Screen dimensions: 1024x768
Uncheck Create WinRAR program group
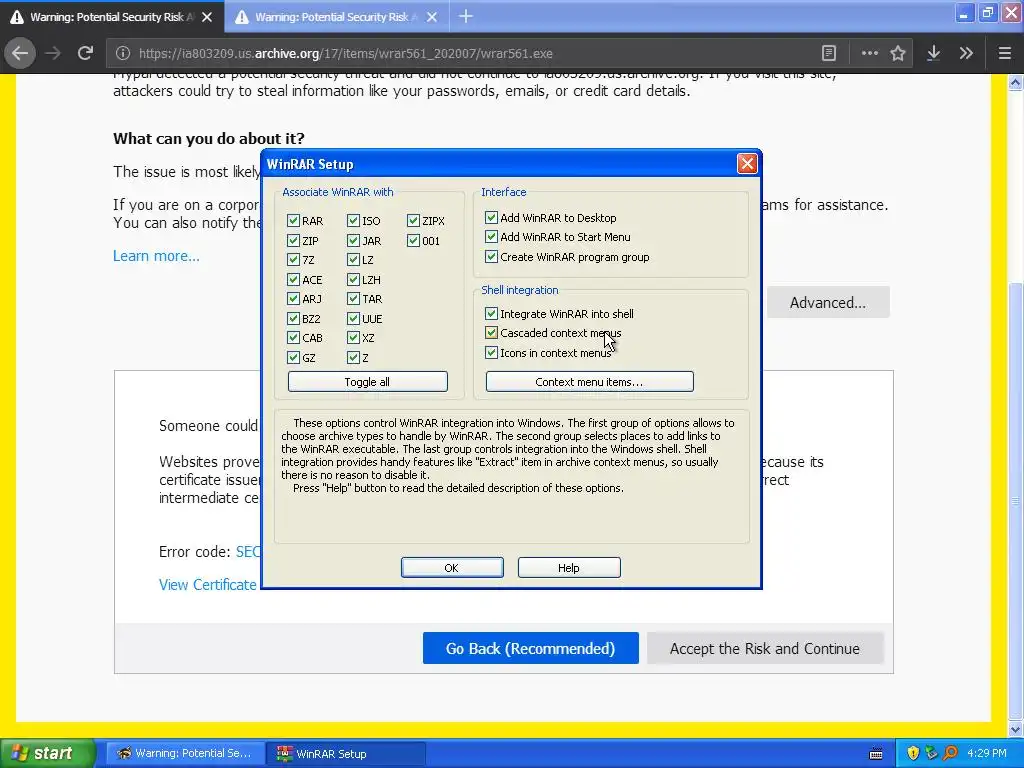(x=491, y=257)
